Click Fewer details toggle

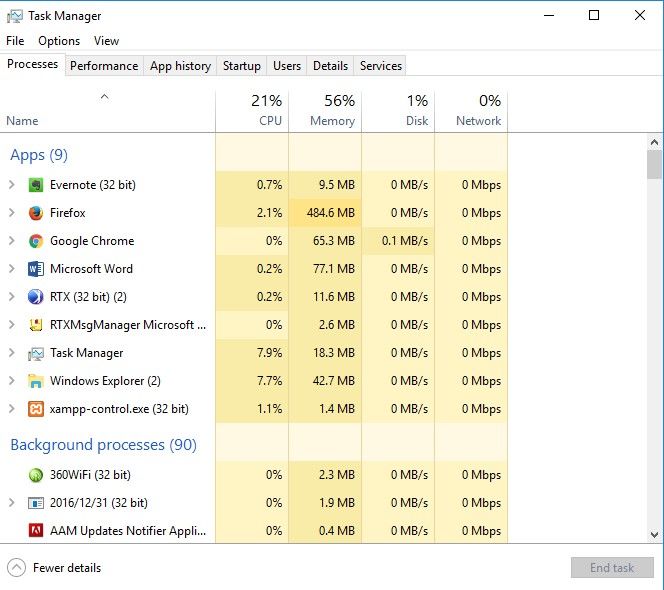click(x=54, y=568)
